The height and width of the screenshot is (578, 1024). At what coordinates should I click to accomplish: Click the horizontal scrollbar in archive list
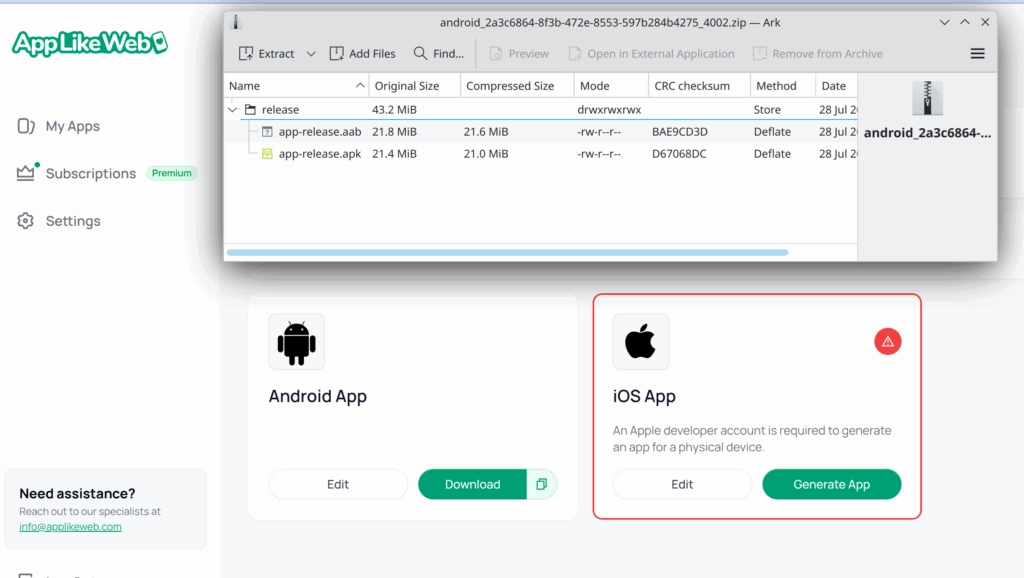(x=507, y=252)
